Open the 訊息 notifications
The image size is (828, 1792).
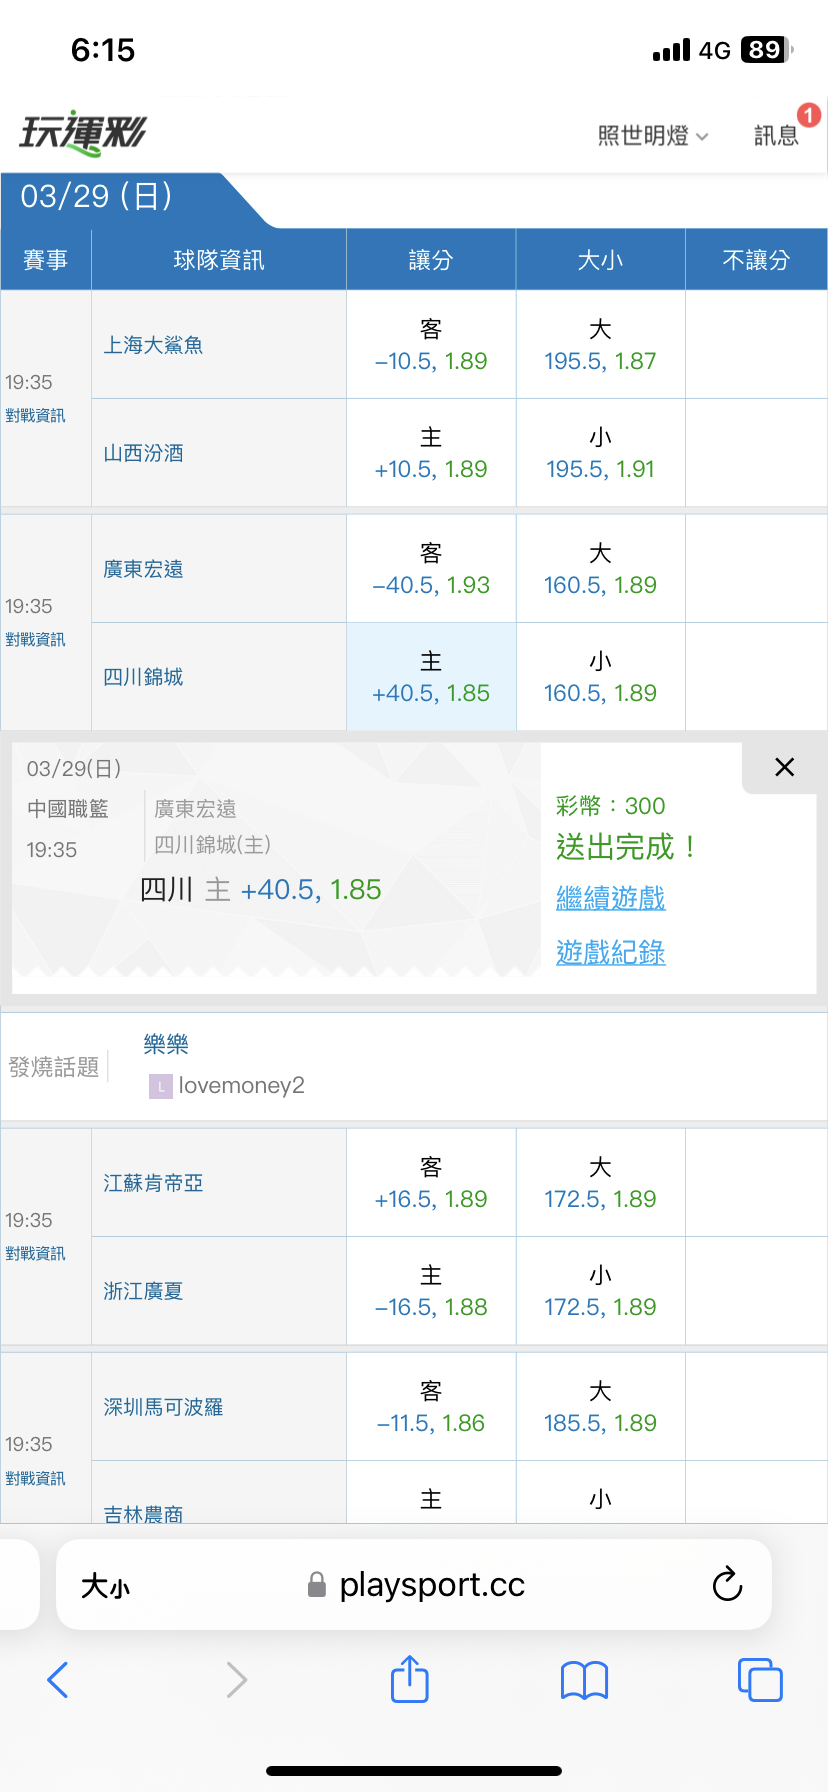coord(777,135)
